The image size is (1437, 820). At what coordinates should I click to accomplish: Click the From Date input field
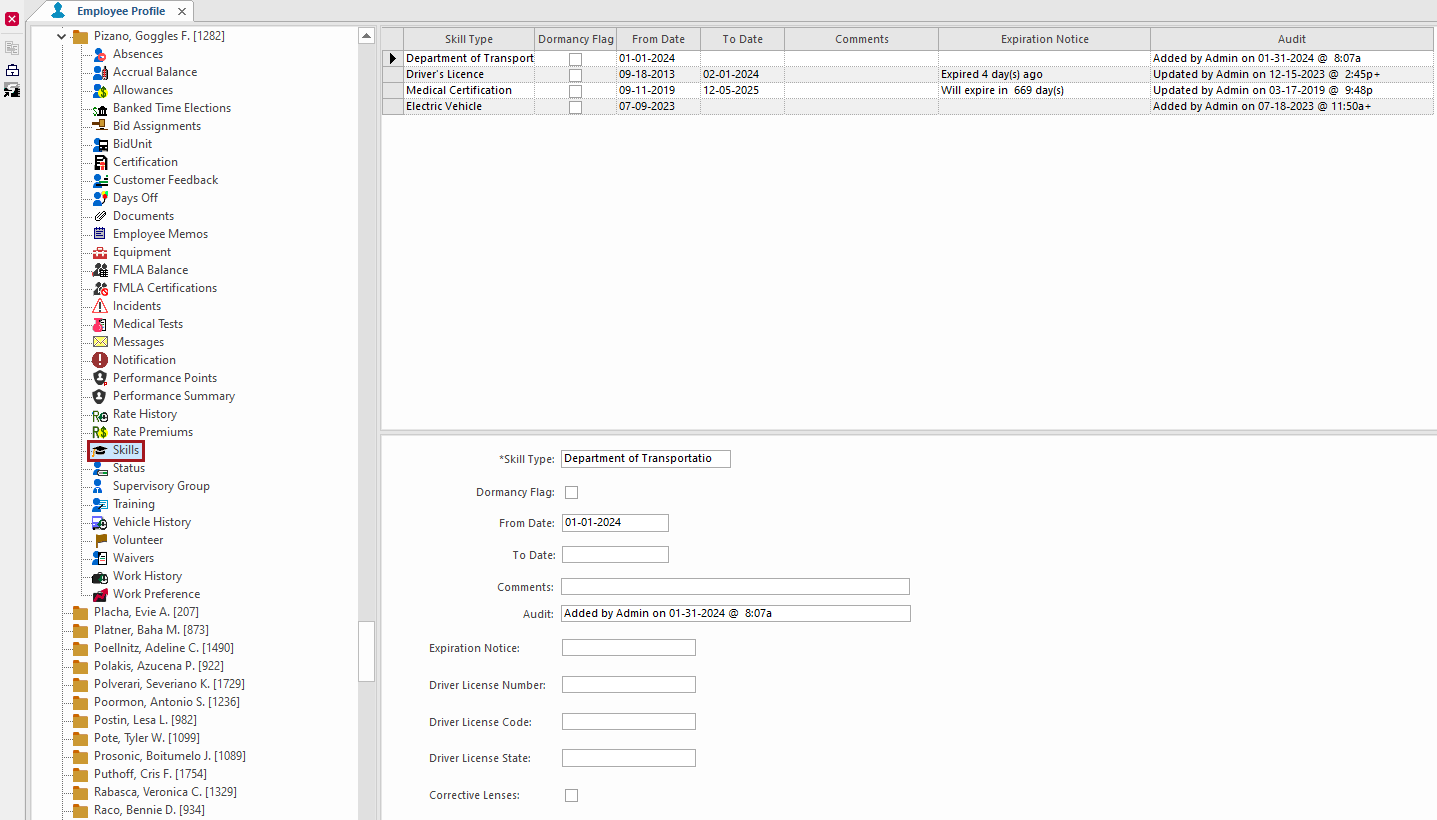click(614, 522)
